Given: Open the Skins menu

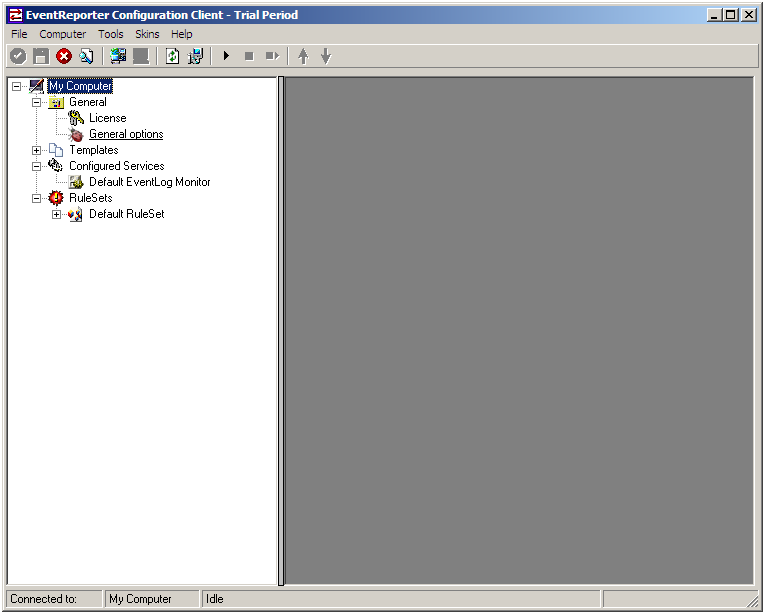Looking at the screenshot, I should click(147, 34).
